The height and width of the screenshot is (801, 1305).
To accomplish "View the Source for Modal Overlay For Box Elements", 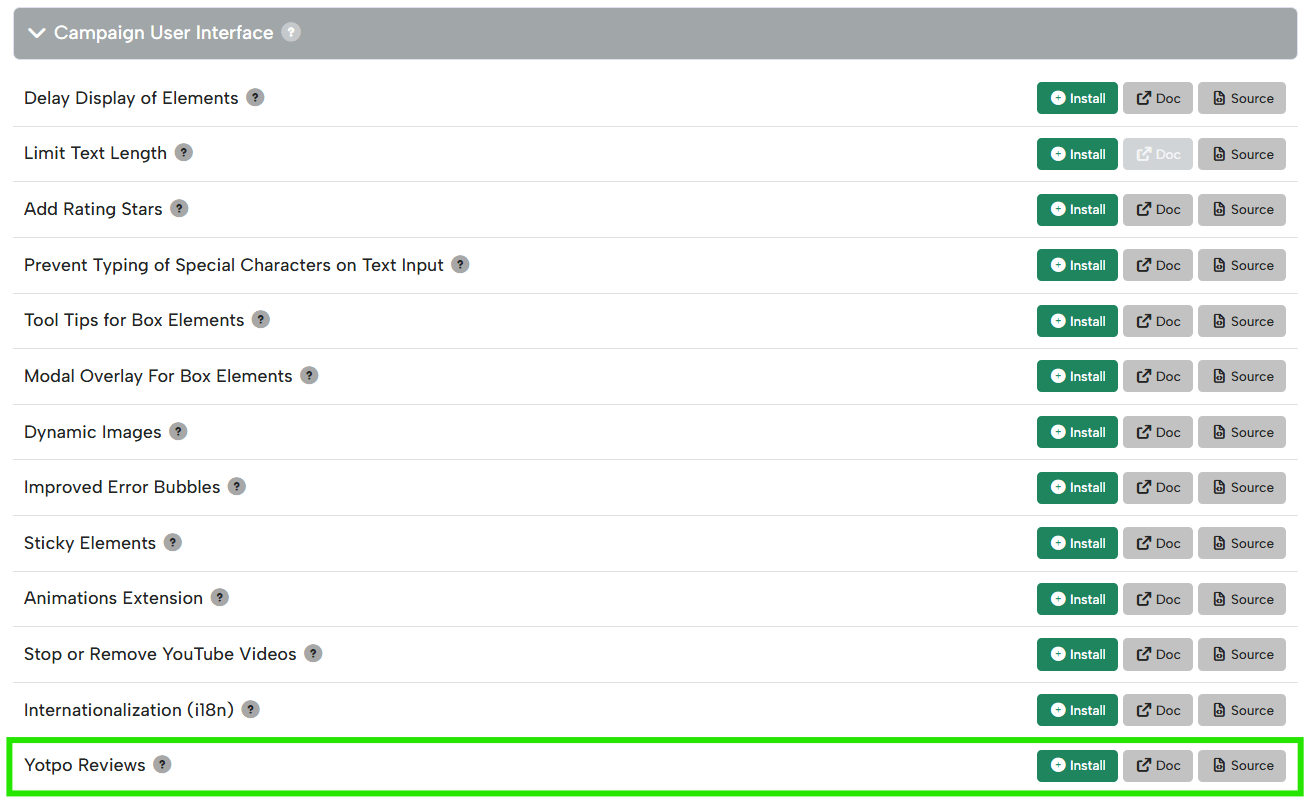I will click(x=1241, y=375).
